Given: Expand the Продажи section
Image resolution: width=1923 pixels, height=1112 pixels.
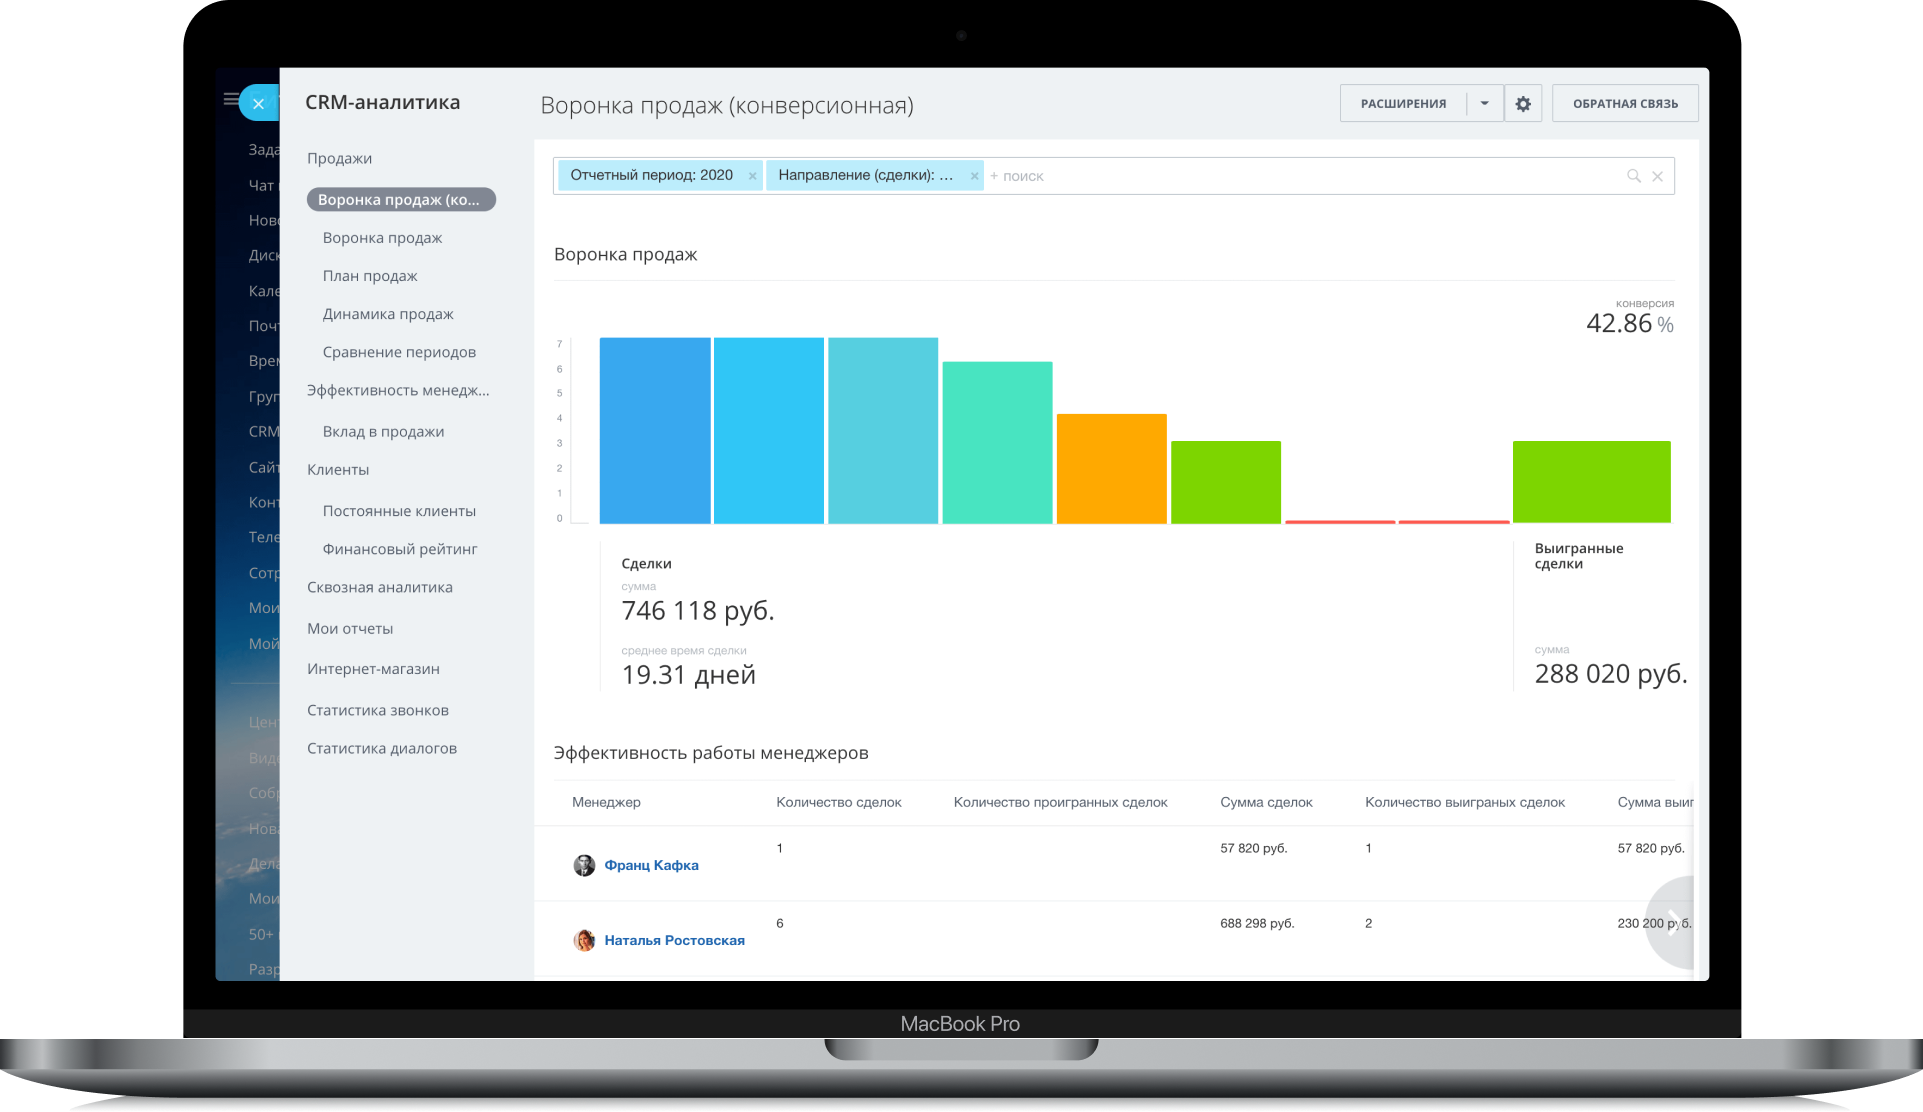Looking at the screenshot, I should click(339, 158).
